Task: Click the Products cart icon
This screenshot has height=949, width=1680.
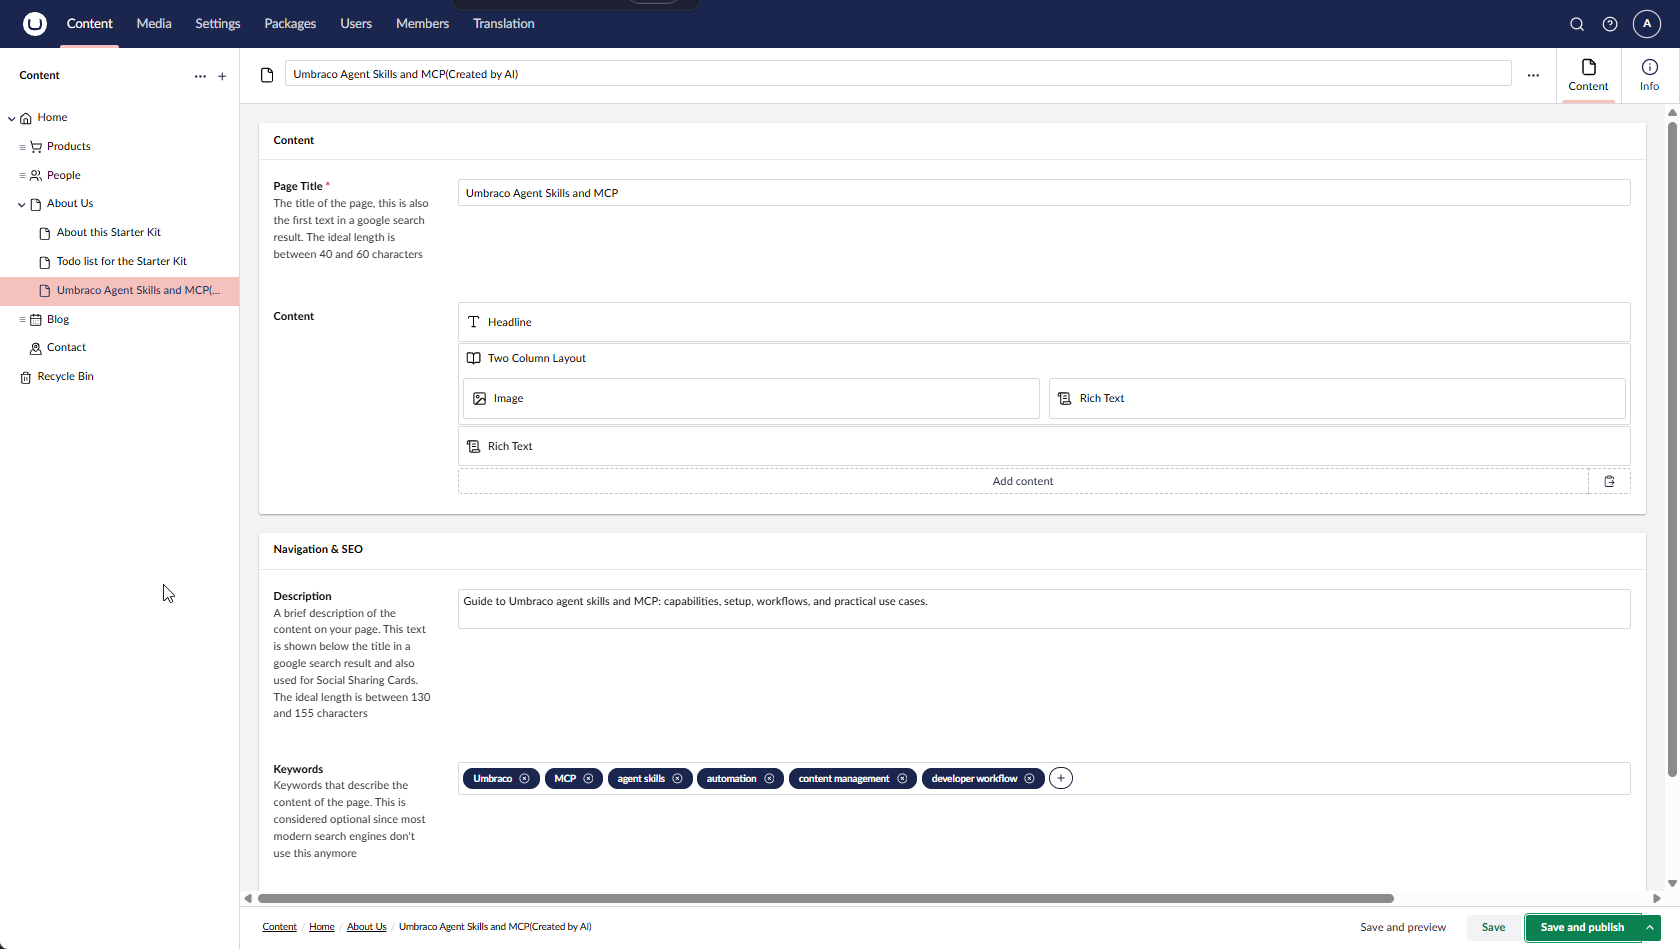Action: (36, 147)
